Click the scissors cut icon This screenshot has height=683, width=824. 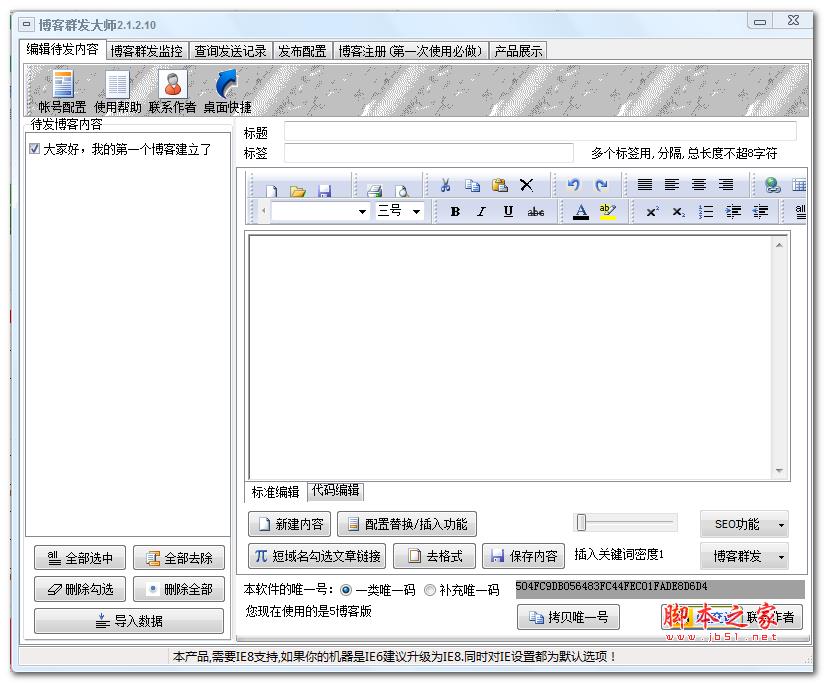446,185
